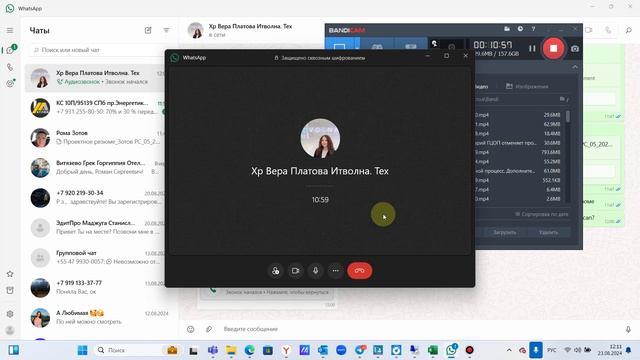Viewport: 640px width, 360px height.
Task: Open the Calls section in WhatsApp sidebar
Action: 10,67
